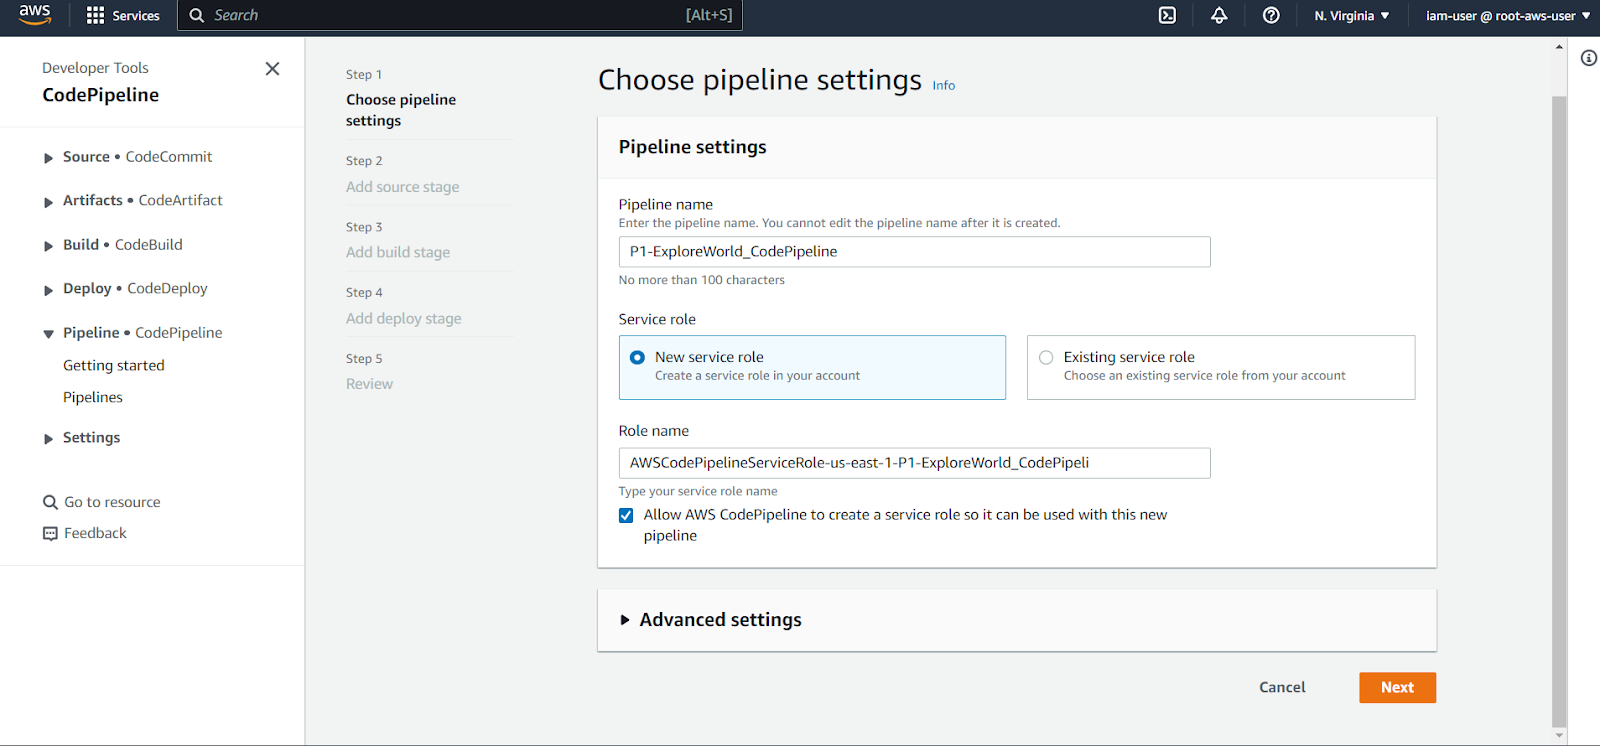Open Getting started in the sidebar

click(114, 366)
